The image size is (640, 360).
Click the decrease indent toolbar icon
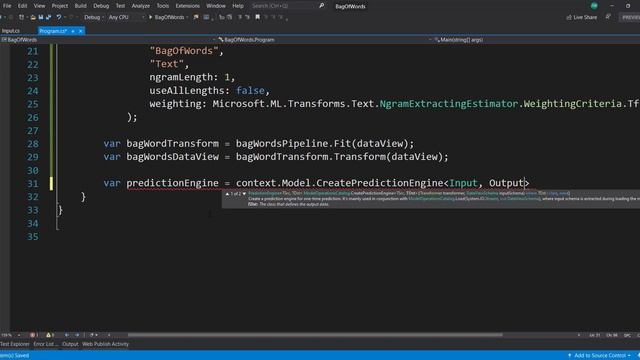pos(240,17)
